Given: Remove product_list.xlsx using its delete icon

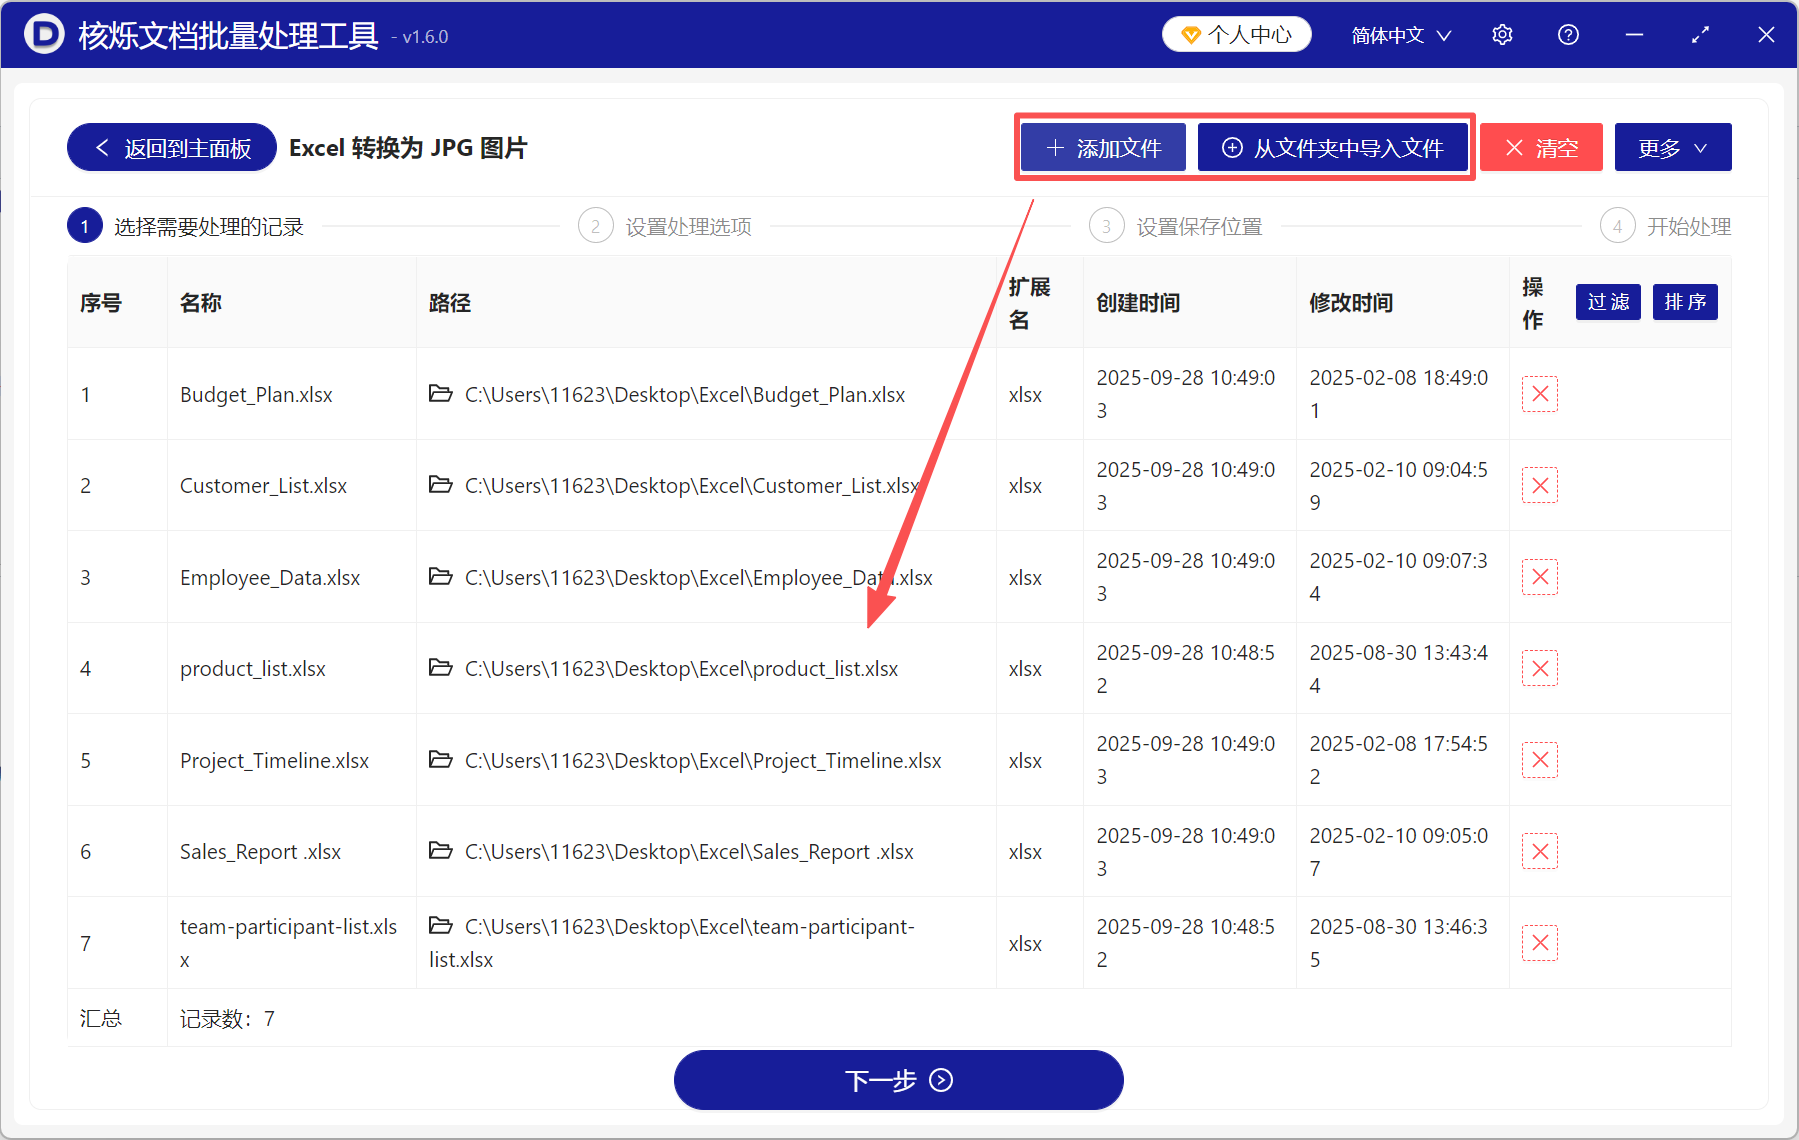Looking at the screenshot, I should [1539, 668].
